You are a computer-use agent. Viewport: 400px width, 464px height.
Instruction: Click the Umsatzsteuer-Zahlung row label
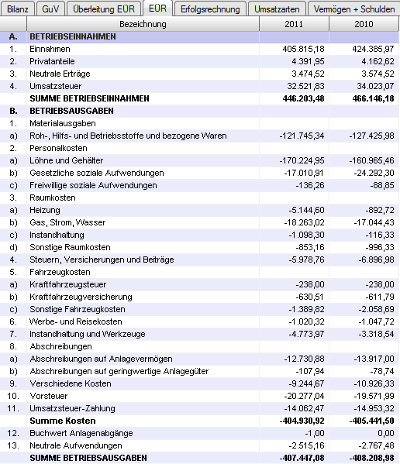click(x=72, y=408)
